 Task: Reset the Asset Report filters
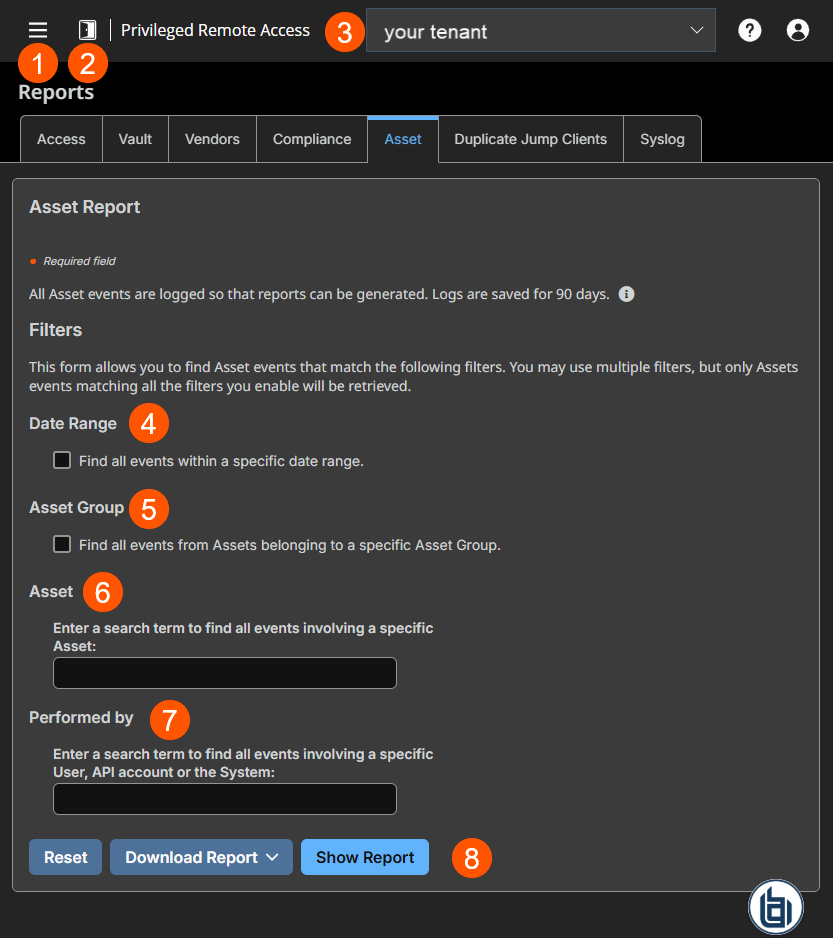65,857
